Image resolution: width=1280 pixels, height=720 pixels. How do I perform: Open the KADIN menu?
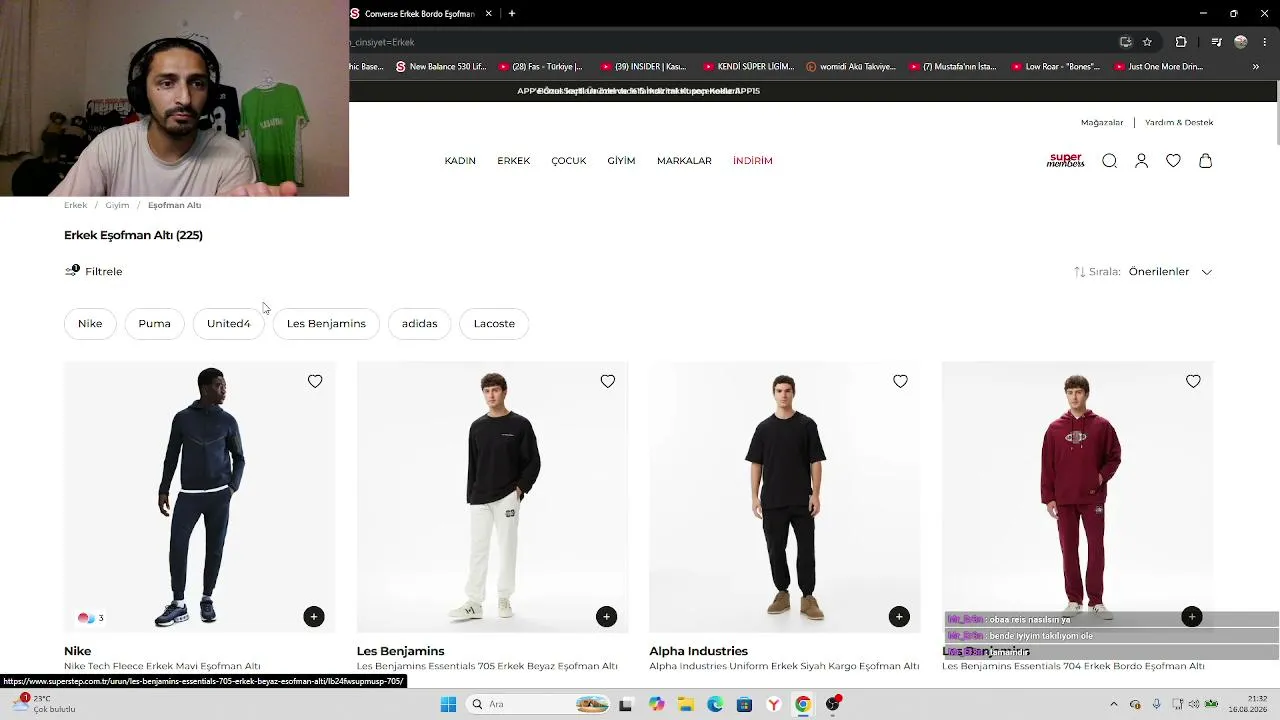[460, 161]
